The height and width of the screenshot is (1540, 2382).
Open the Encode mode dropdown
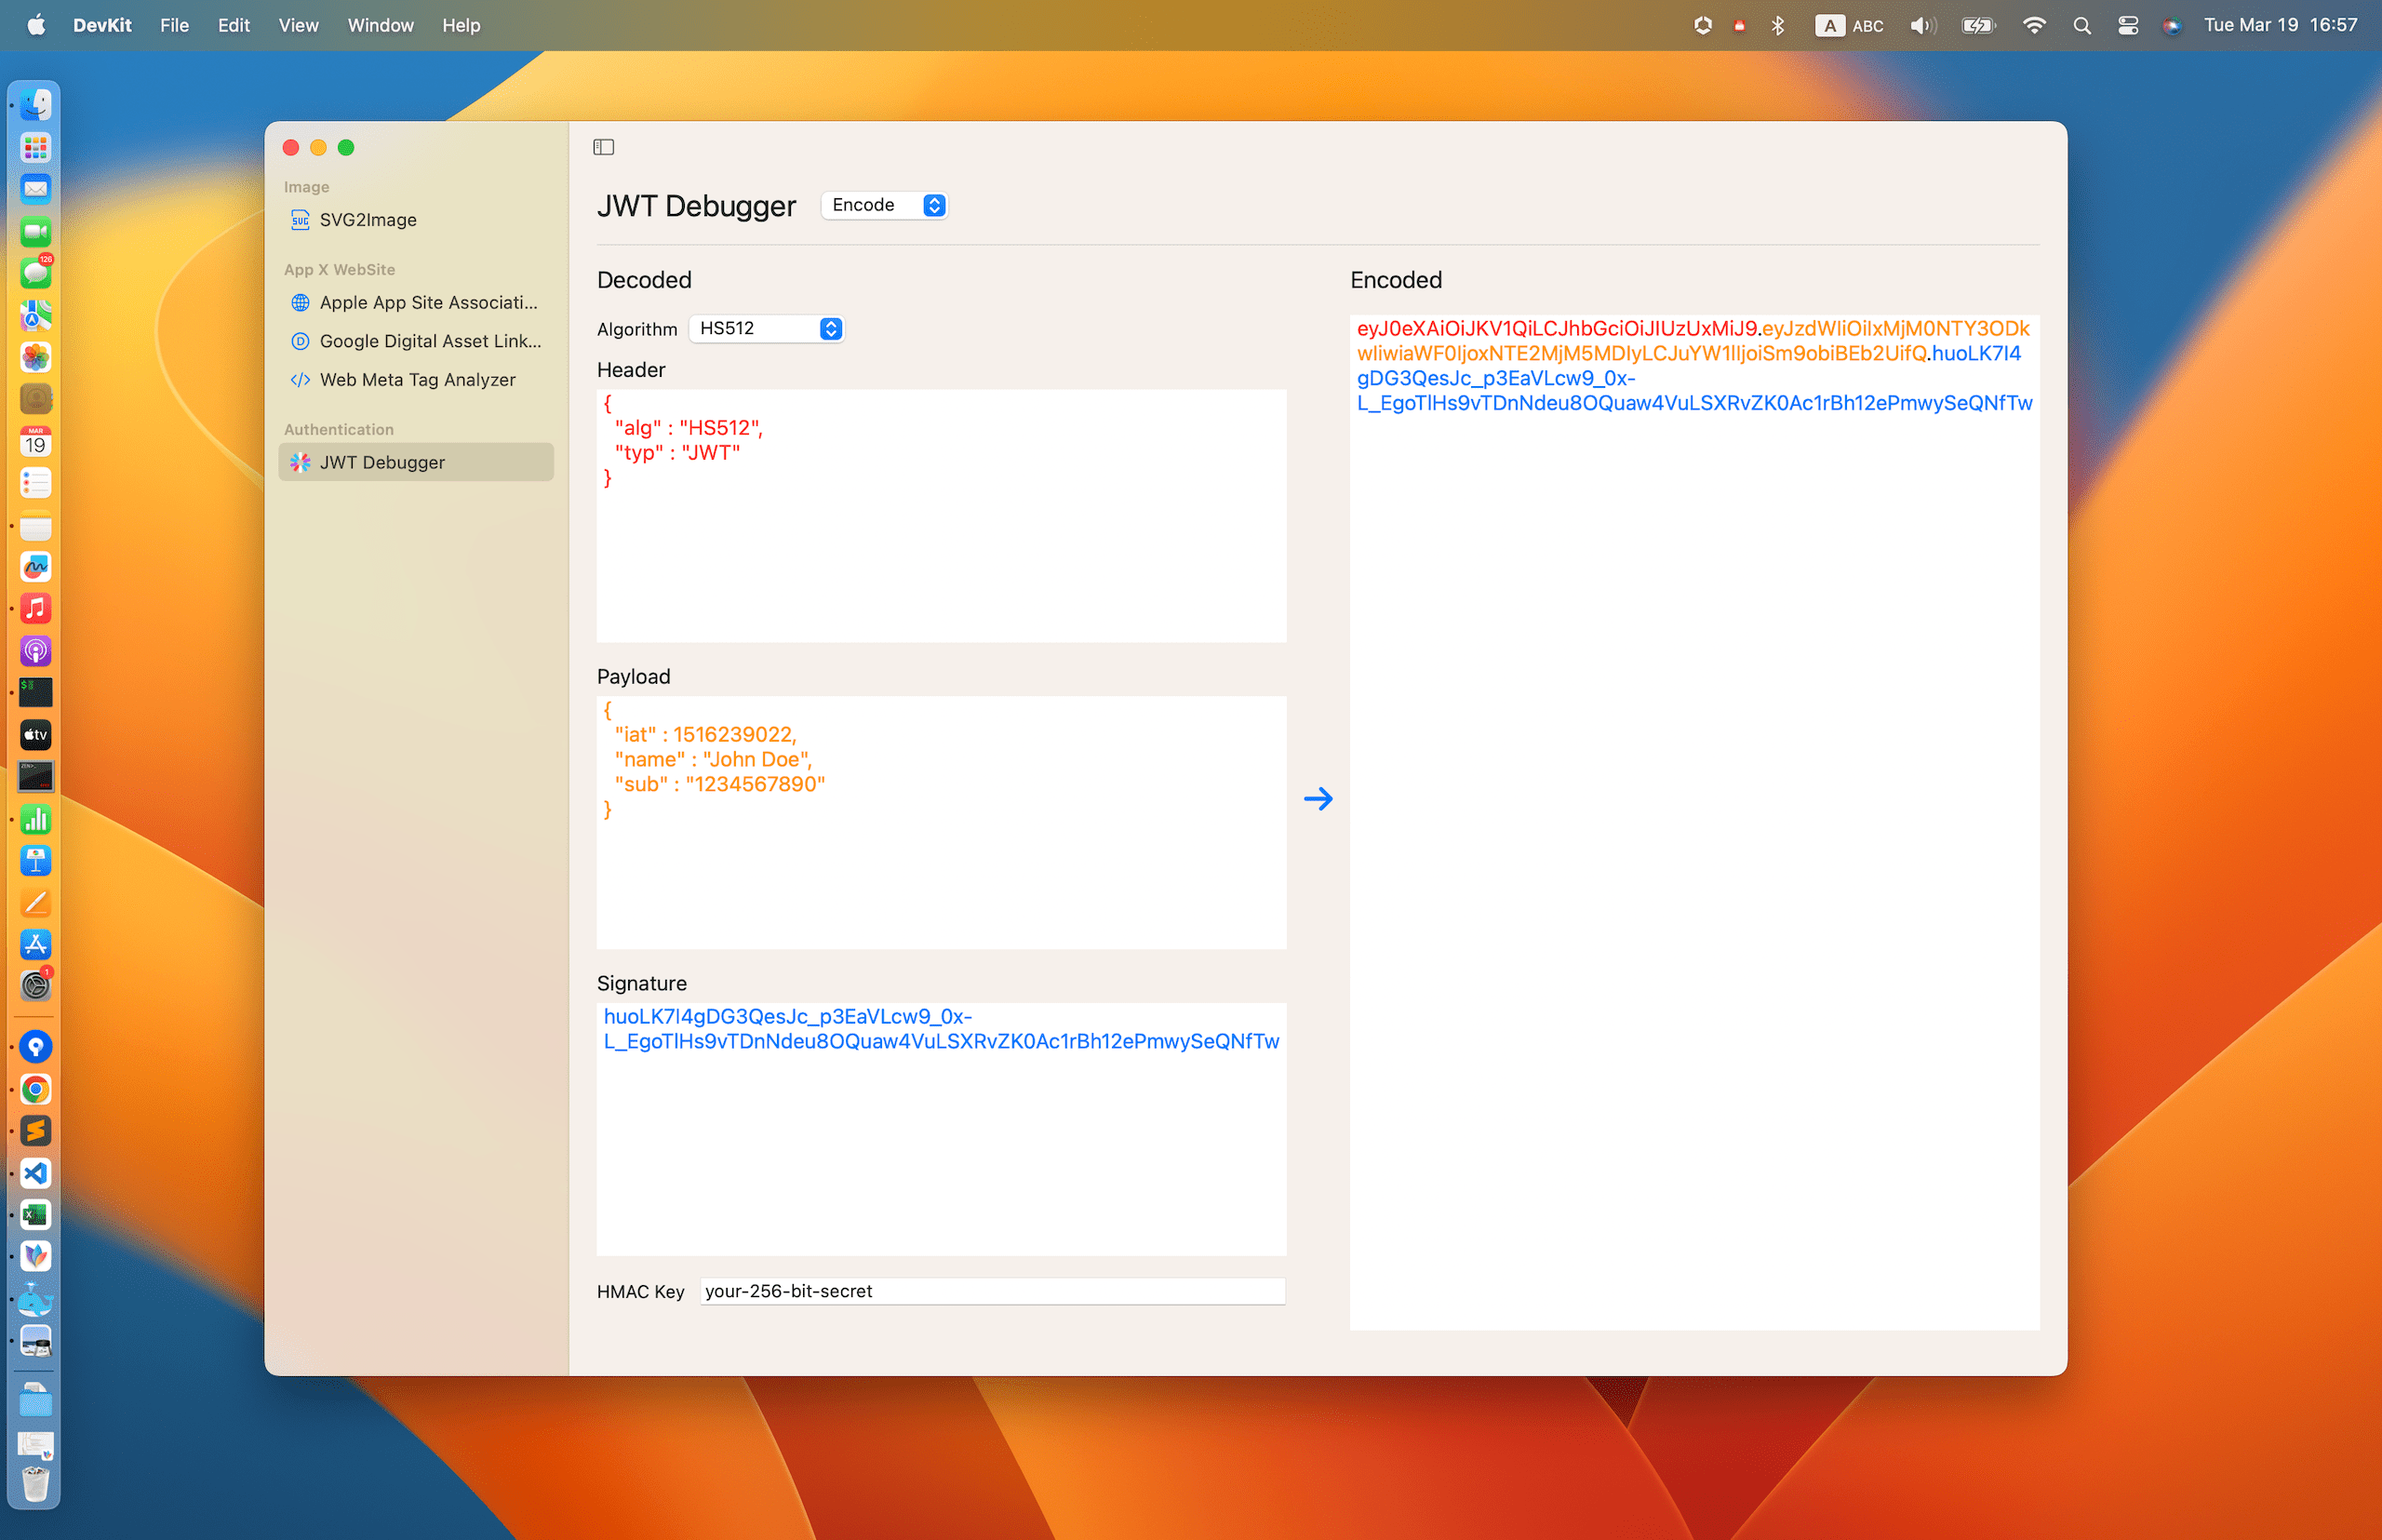point(884,205)
